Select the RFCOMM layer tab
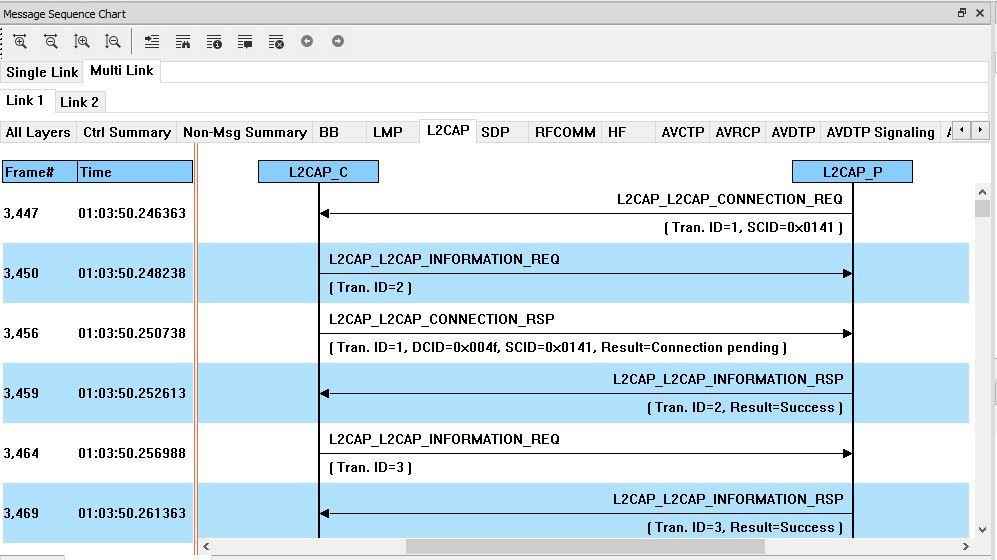The width and height of the screenshot is (997, 560). pyautogui.click(x=565, y=132)
